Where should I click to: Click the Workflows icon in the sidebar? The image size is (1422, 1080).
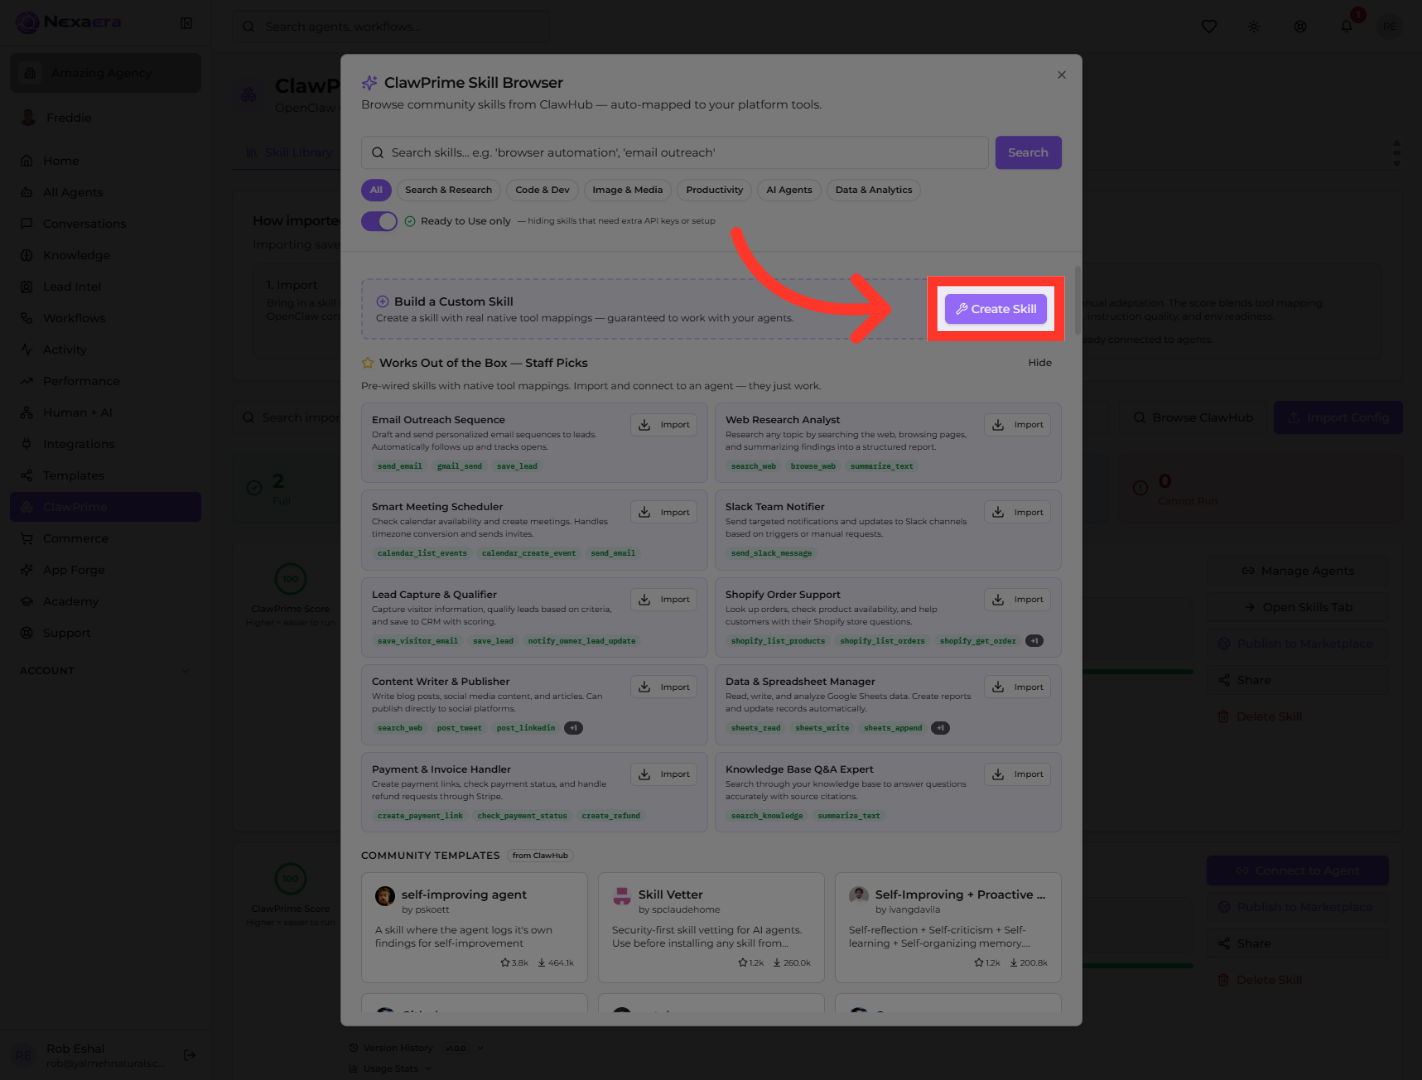(x=27, y=318)
